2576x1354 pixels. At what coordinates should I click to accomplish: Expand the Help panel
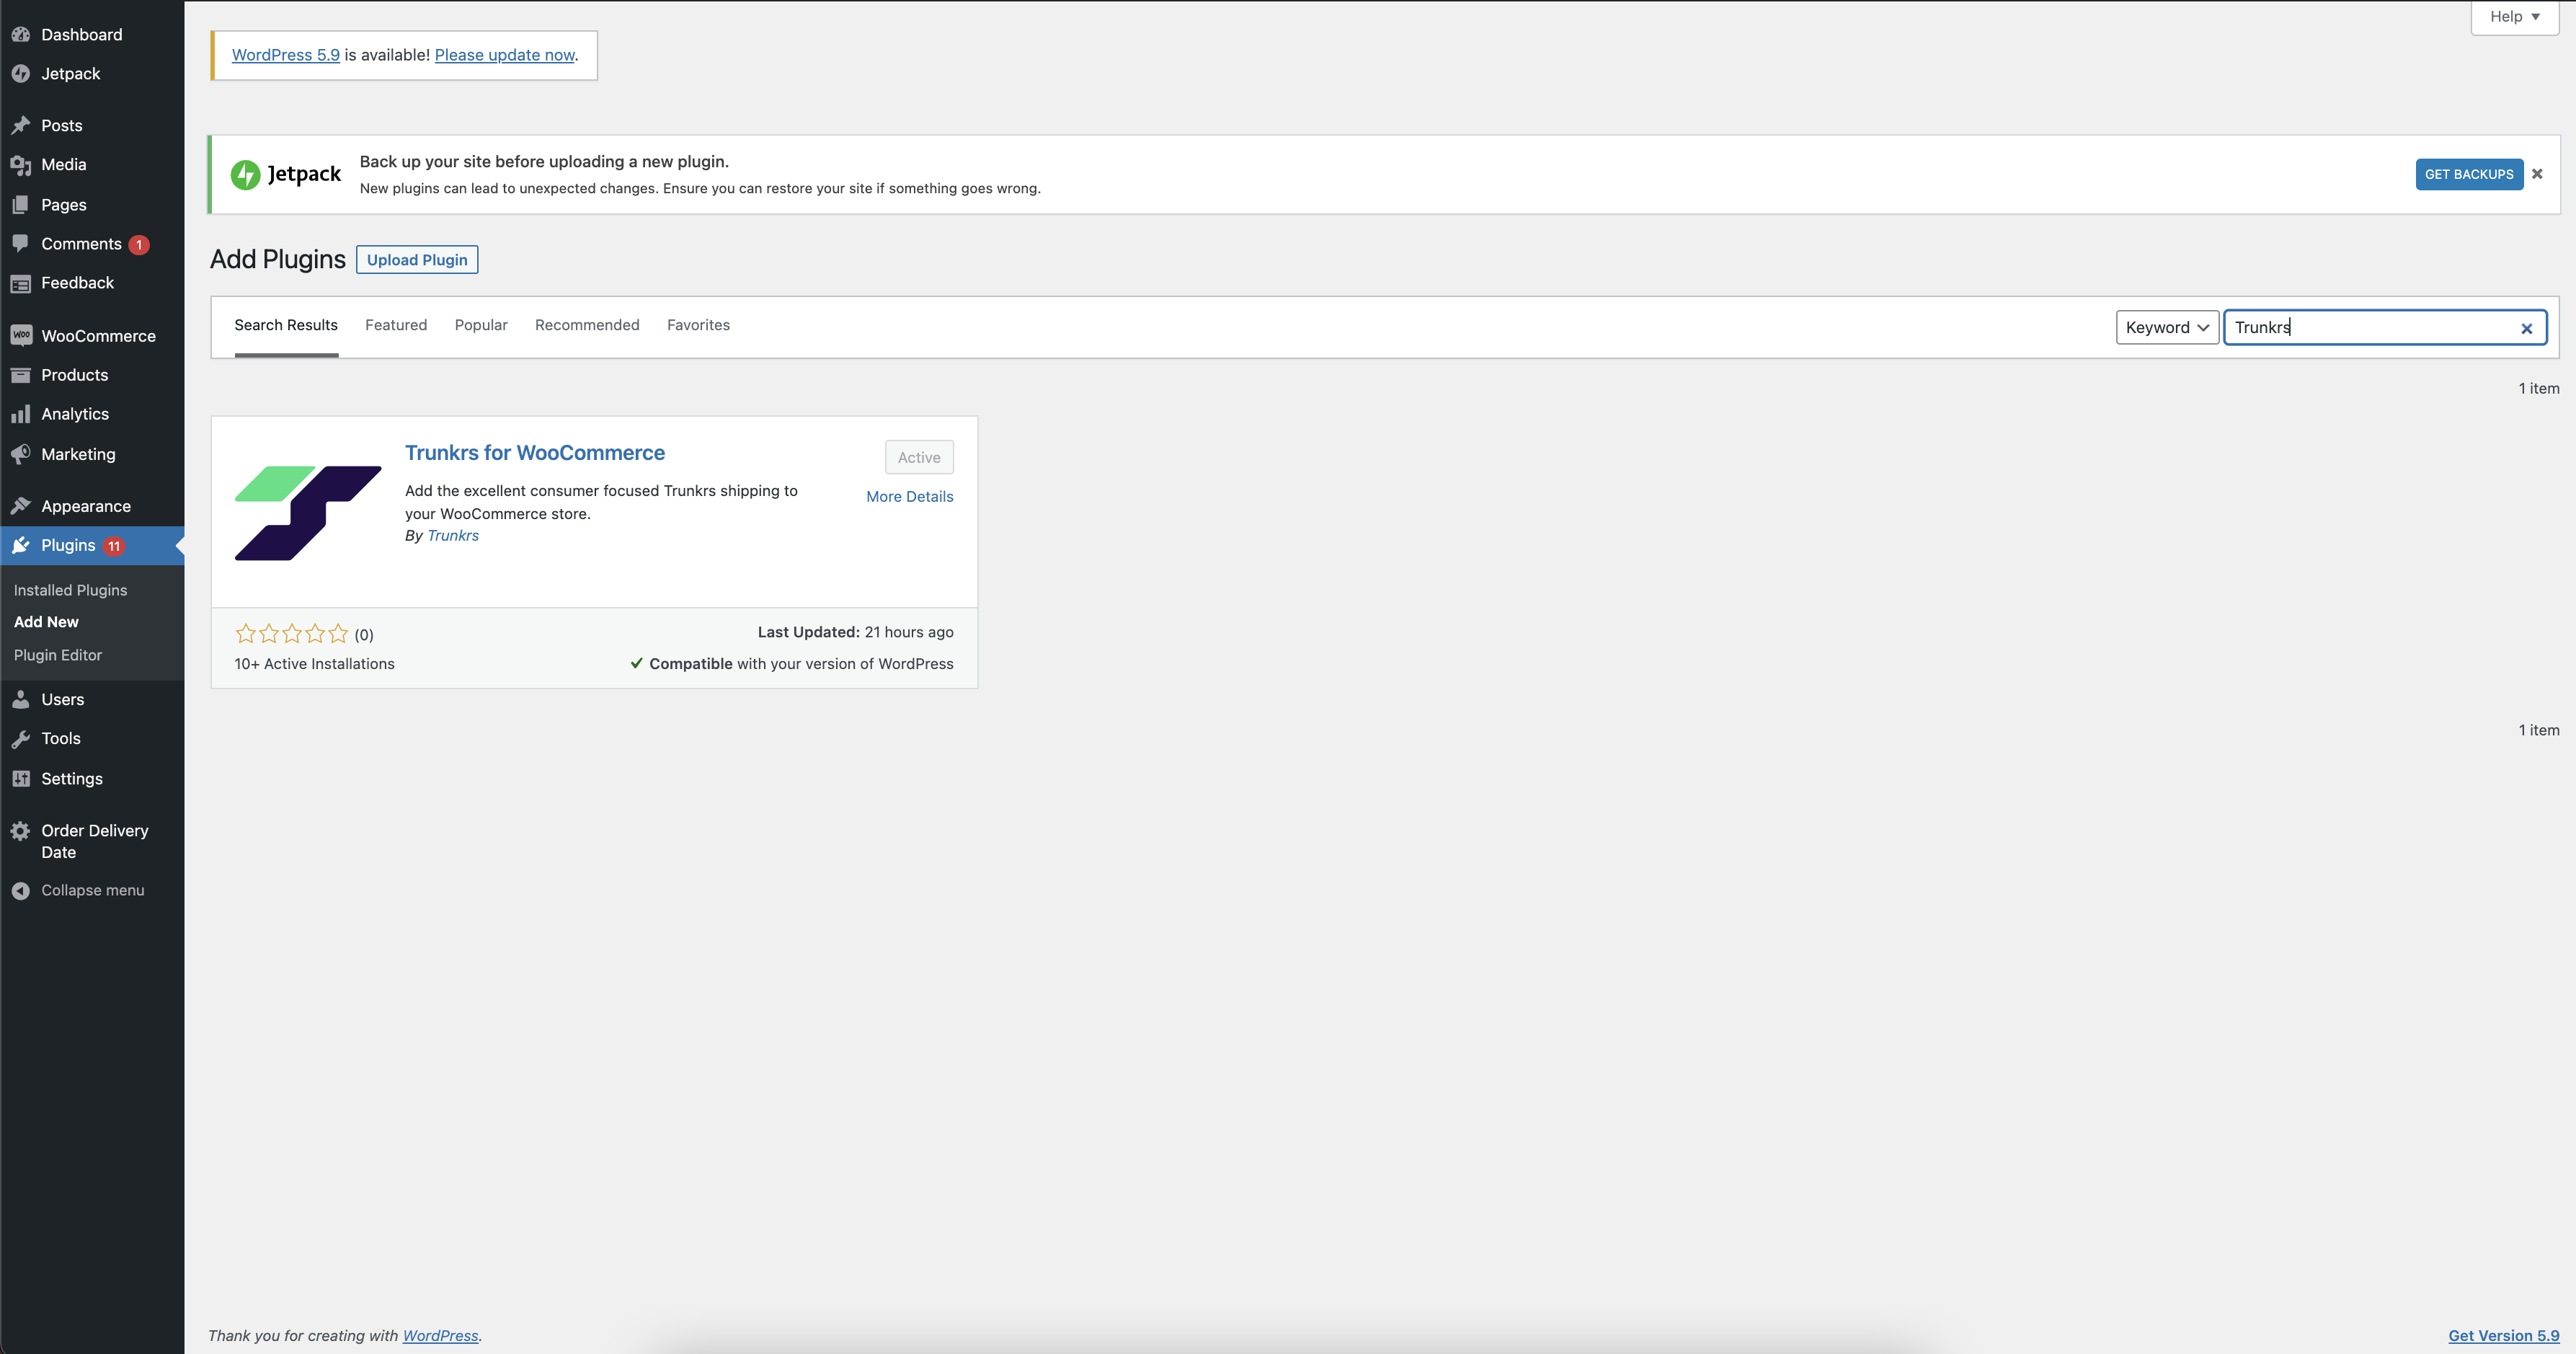(2514, 17)
